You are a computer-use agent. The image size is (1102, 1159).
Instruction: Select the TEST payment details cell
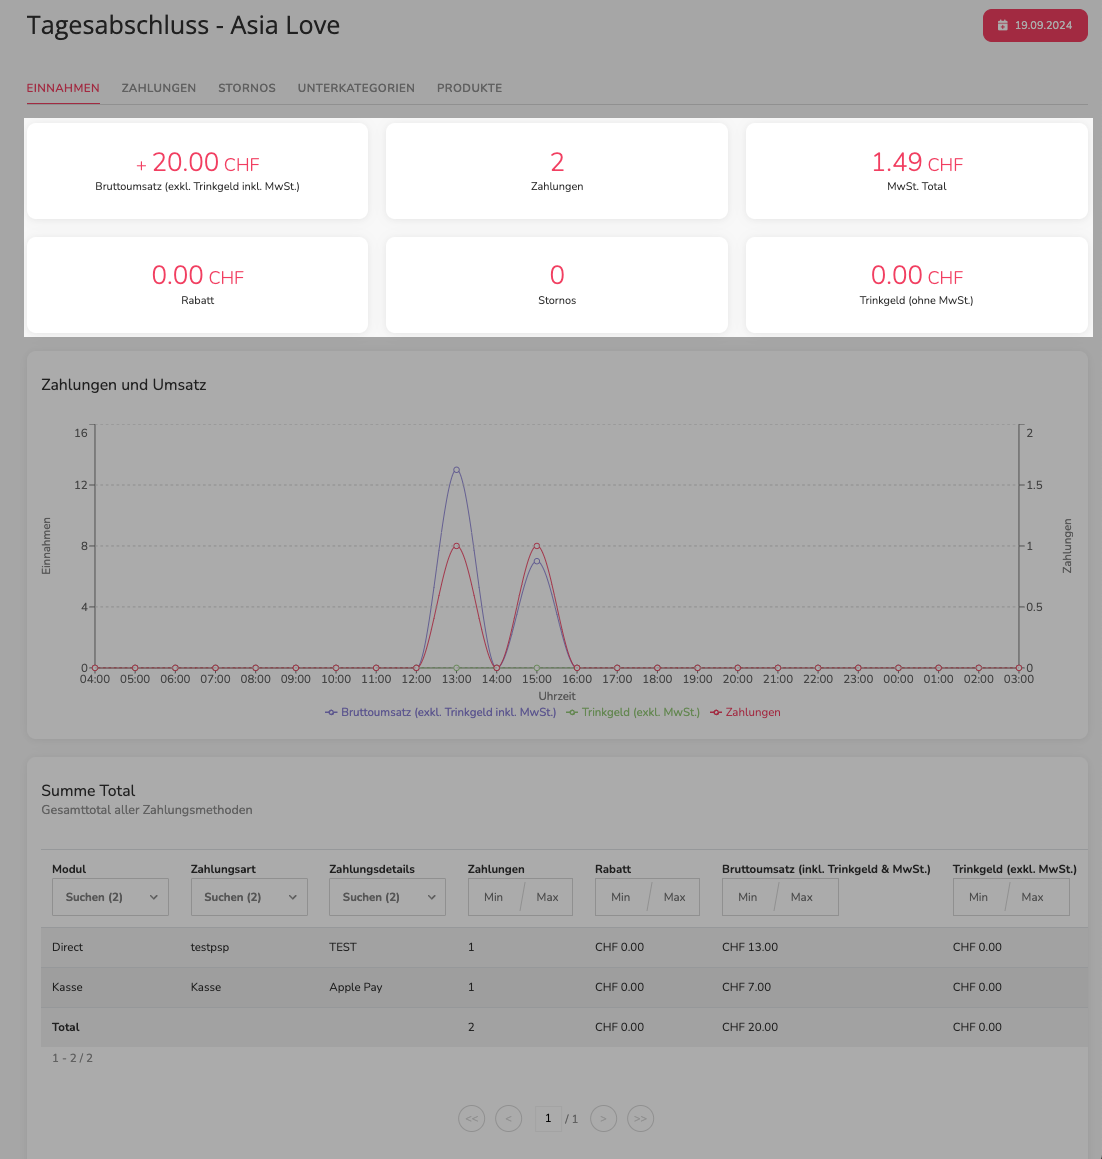[343, 947]
